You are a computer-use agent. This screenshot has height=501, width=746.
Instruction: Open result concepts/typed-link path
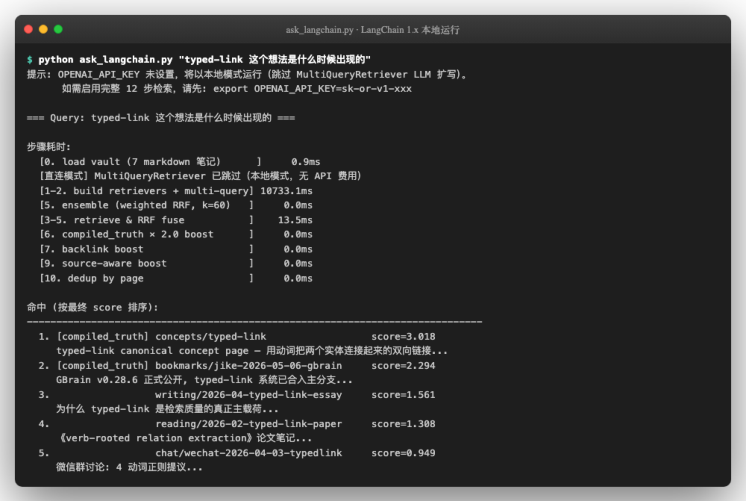coord(211,336)
